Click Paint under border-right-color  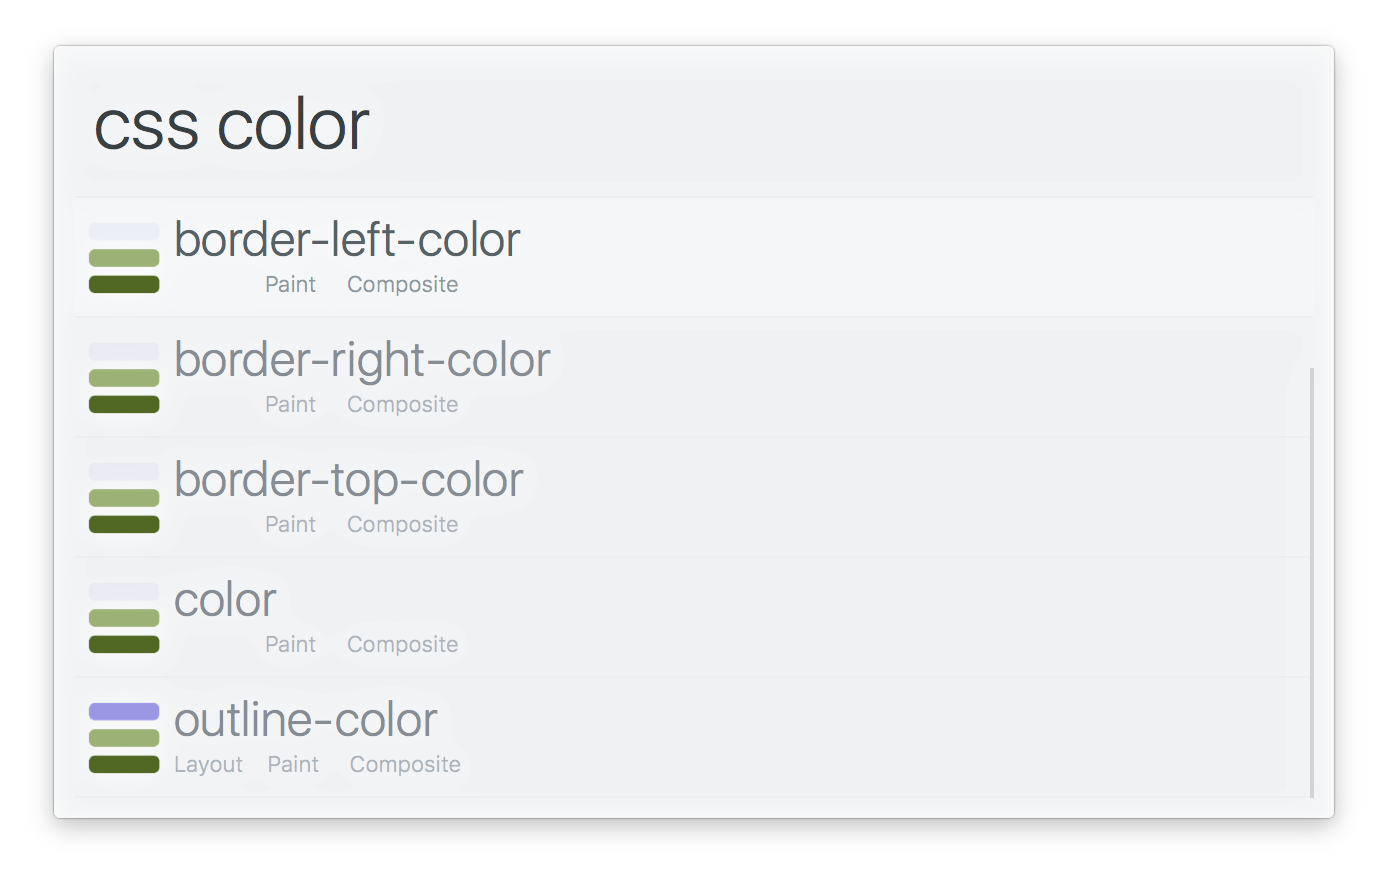(x=290, y=405)
